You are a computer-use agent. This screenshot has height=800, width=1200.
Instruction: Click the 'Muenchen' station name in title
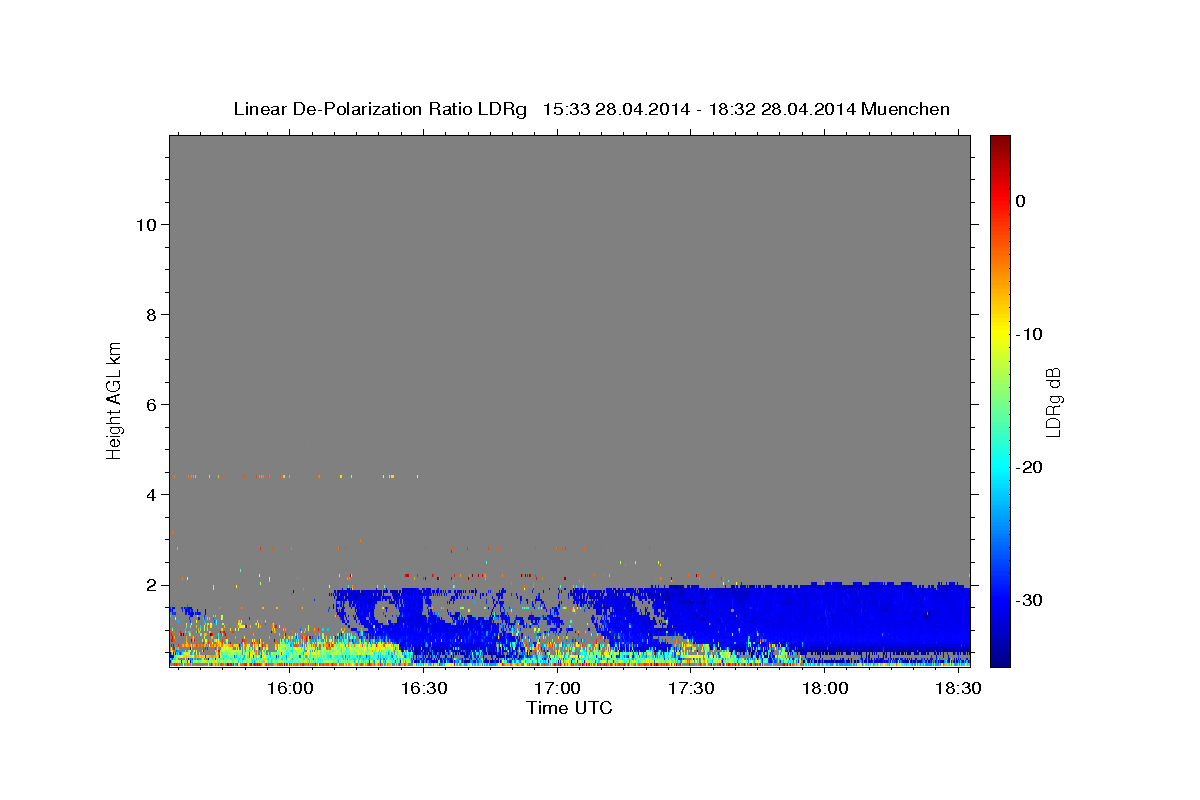pos(906,109)
